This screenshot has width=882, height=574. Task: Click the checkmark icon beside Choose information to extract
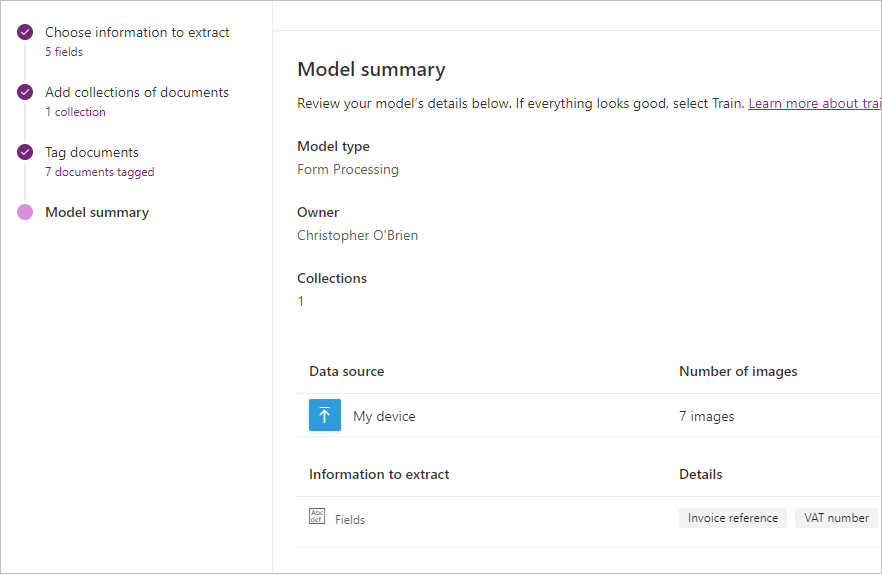coord(25,32)
